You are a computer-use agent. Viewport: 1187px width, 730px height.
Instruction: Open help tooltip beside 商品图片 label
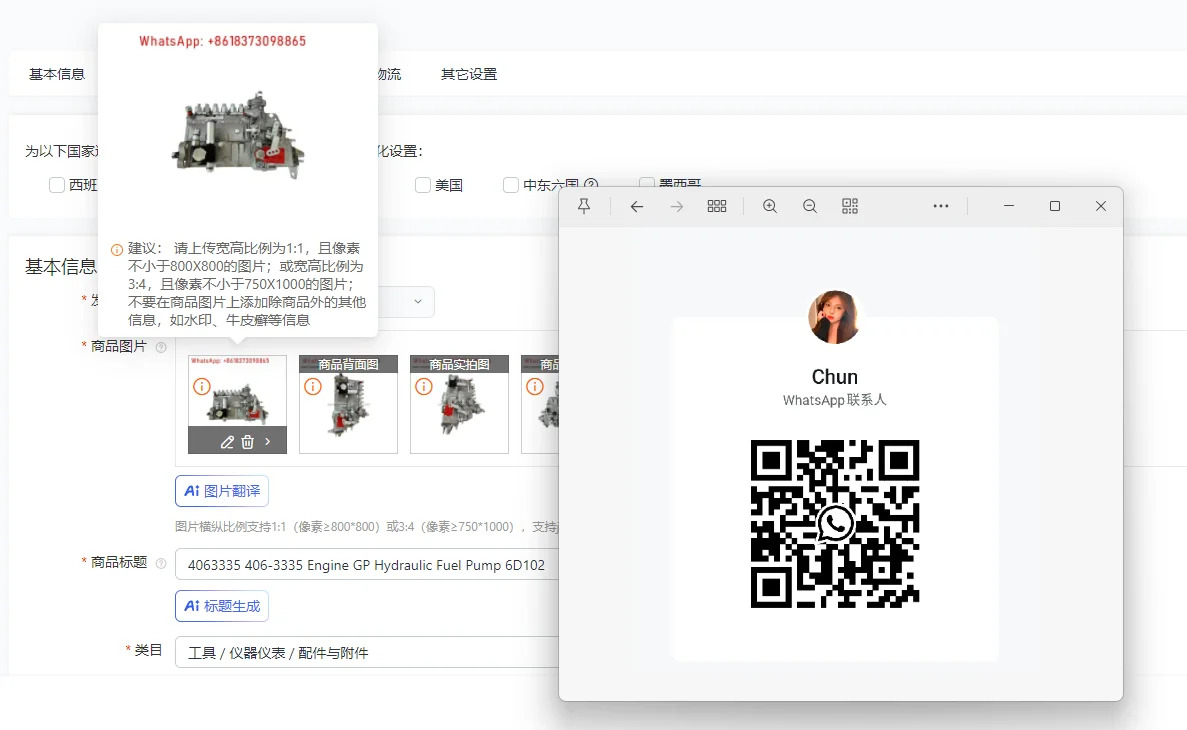click(160, 347)
